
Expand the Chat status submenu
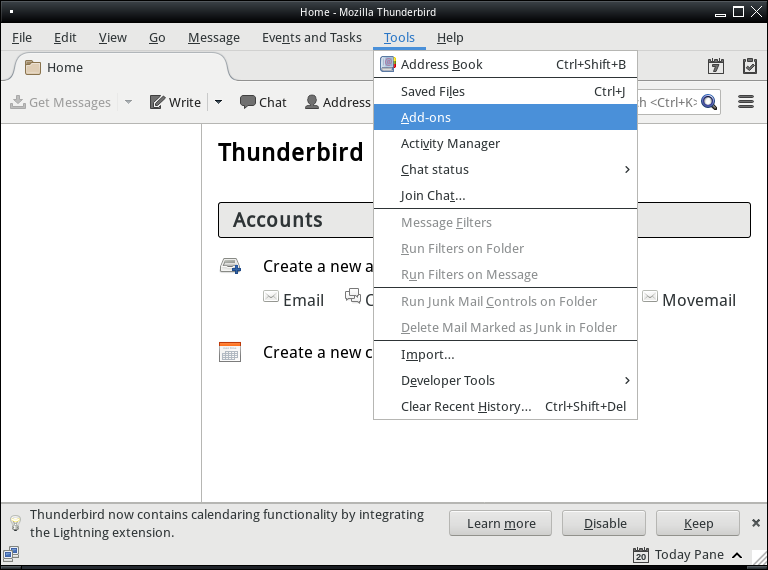click(x=505, y=169)
